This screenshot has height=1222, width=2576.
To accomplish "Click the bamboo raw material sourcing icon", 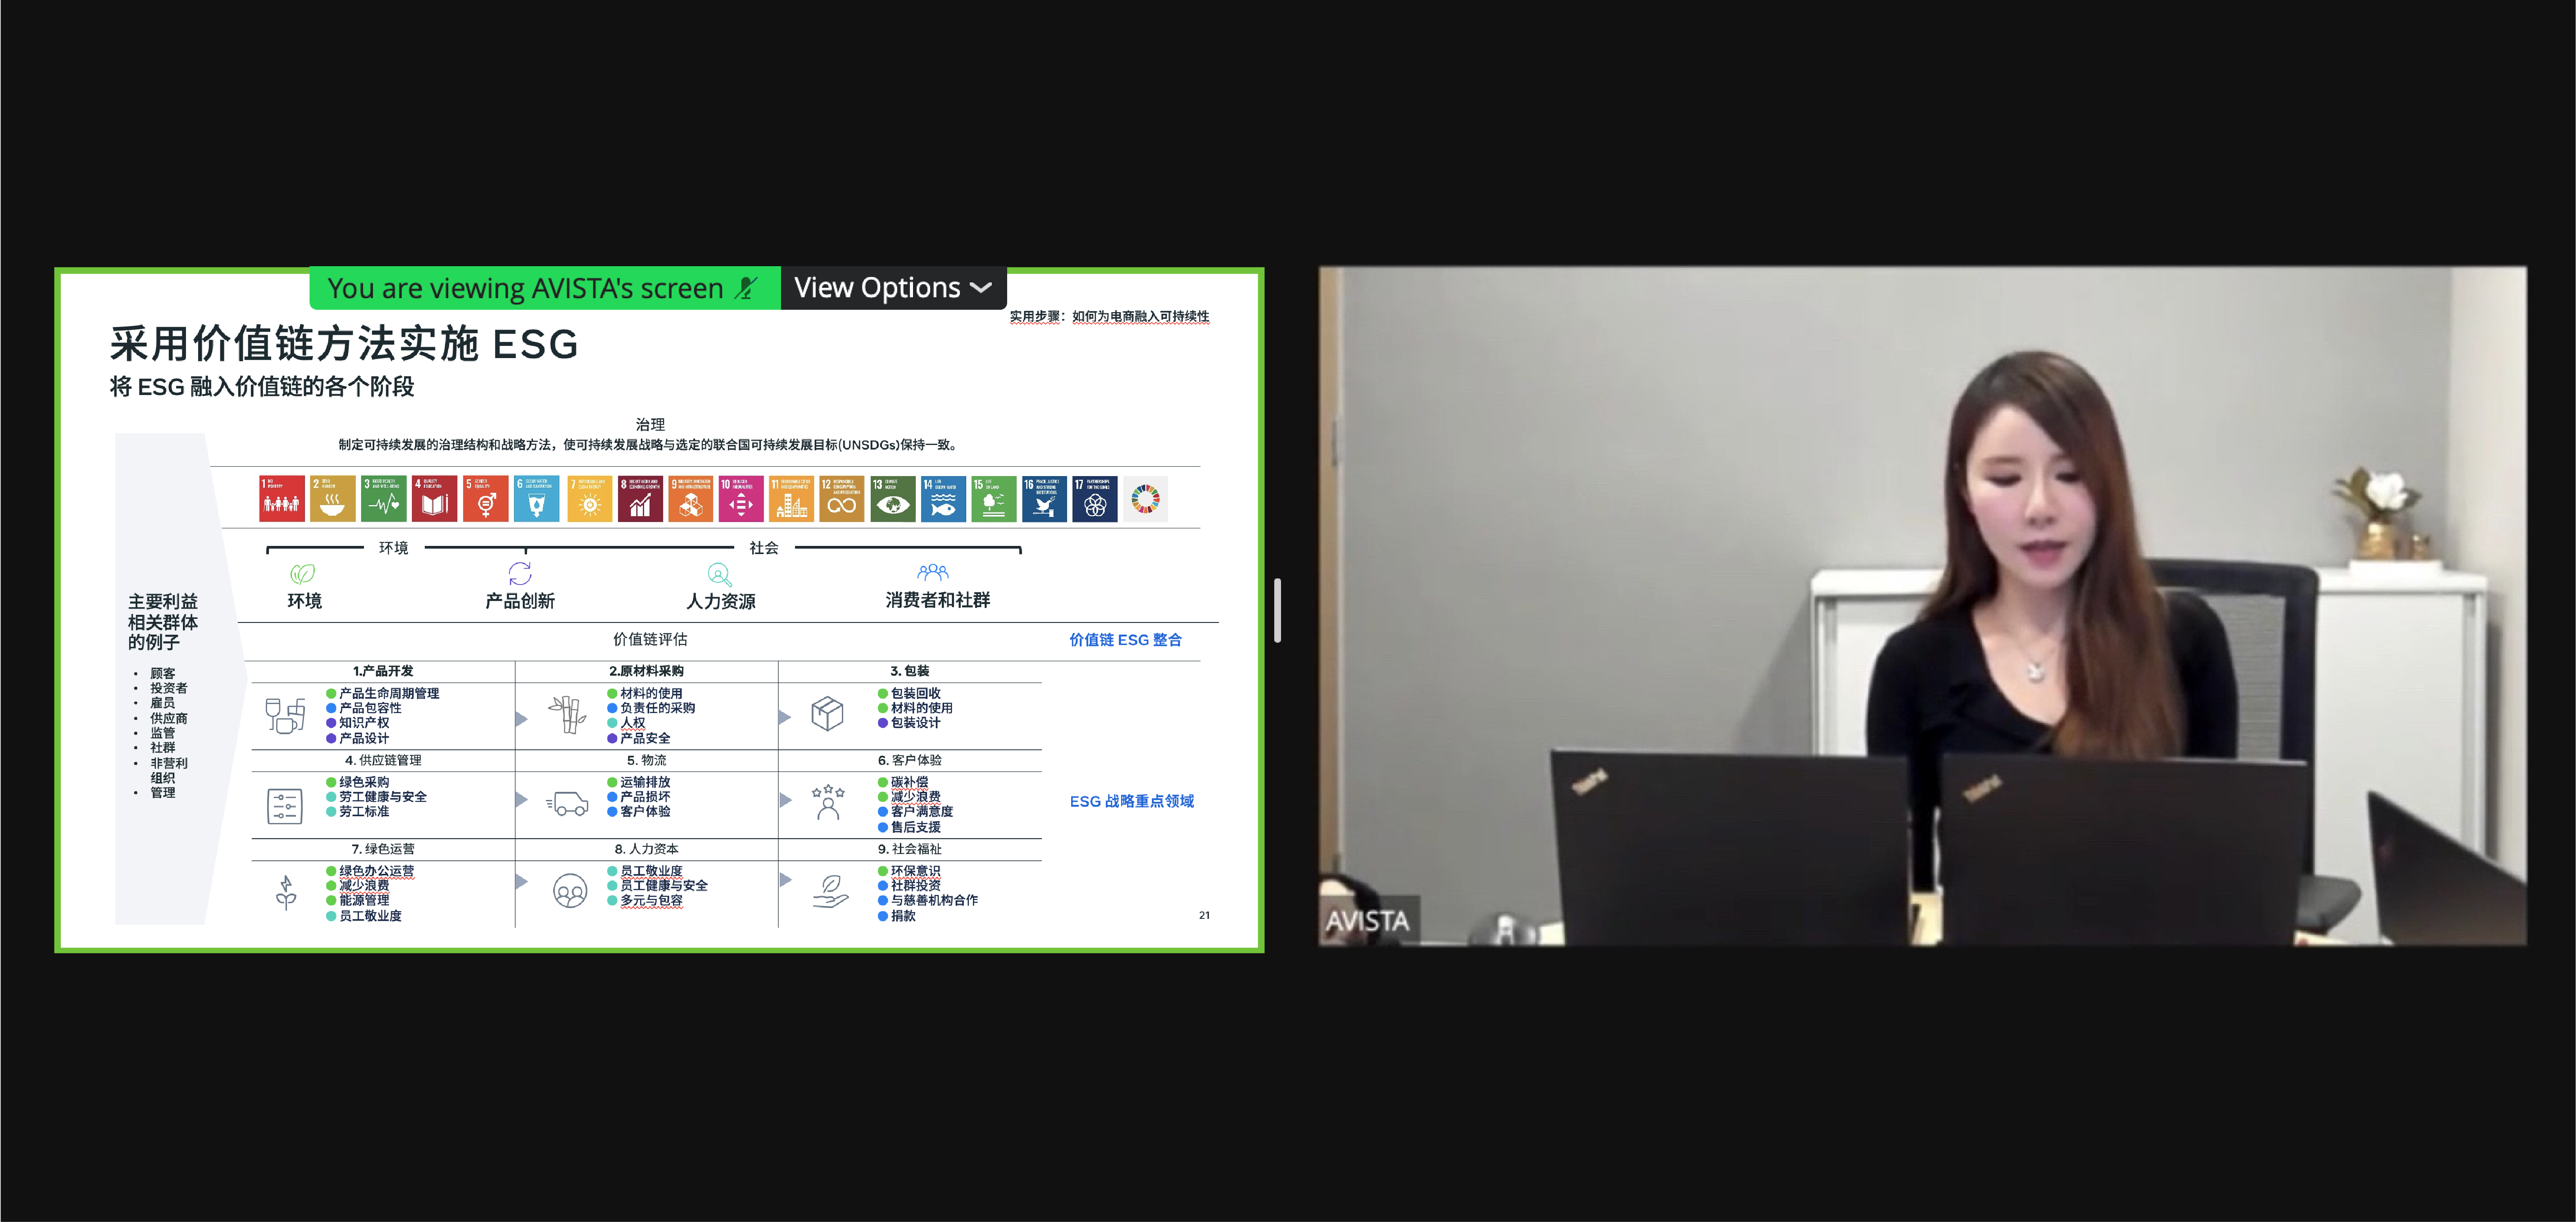I will pyautogui.click(x=567, y=714).
